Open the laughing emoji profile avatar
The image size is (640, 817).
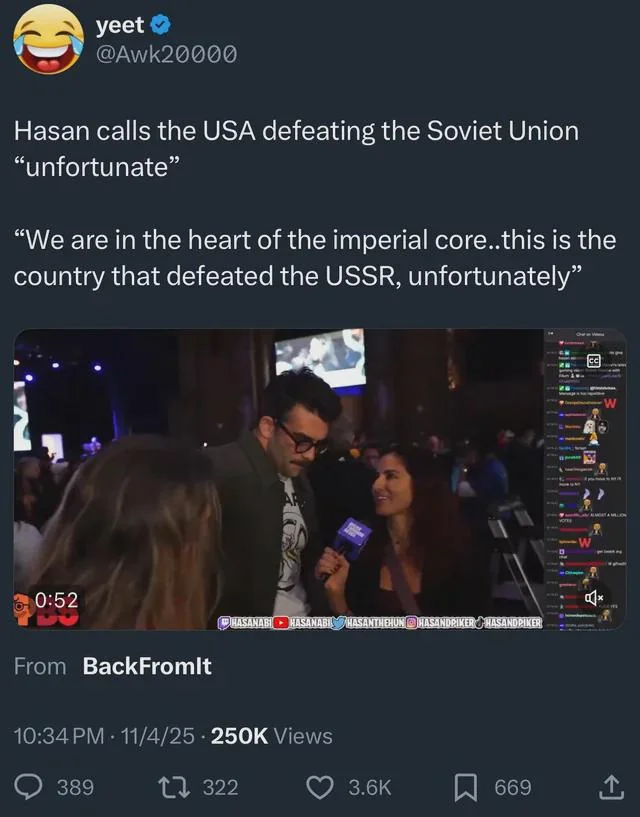click(48, 40)
